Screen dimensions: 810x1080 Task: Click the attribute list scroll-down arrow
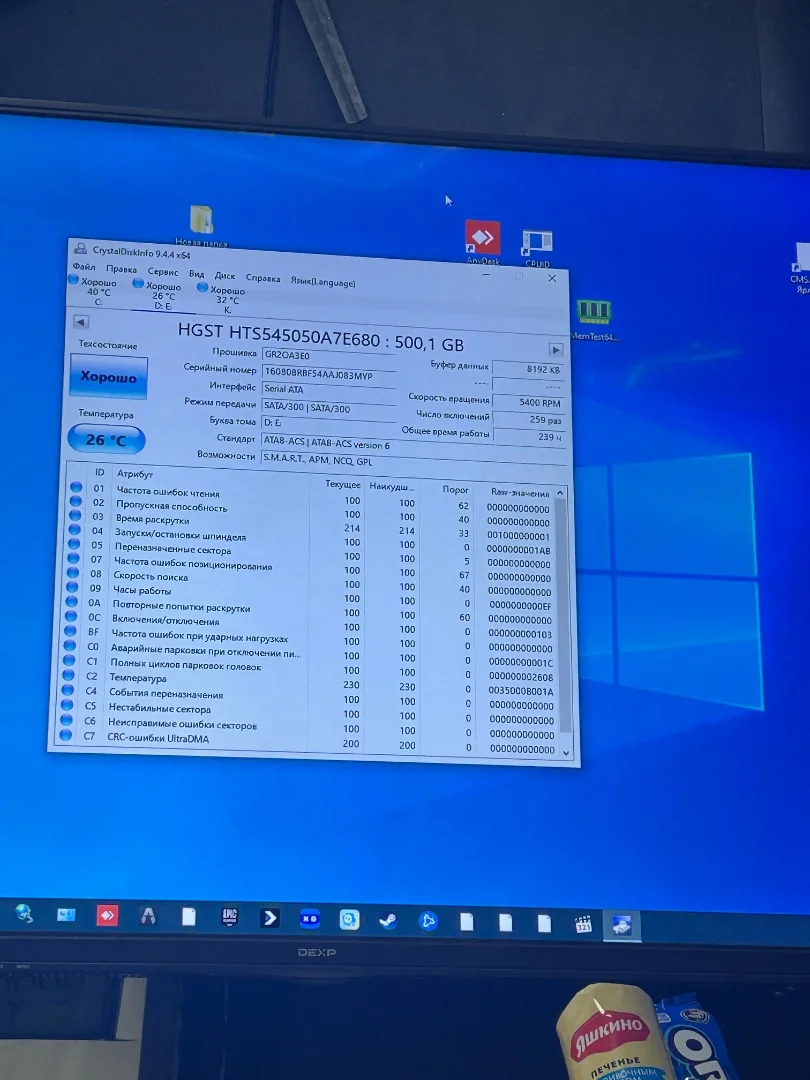(566, 753)
